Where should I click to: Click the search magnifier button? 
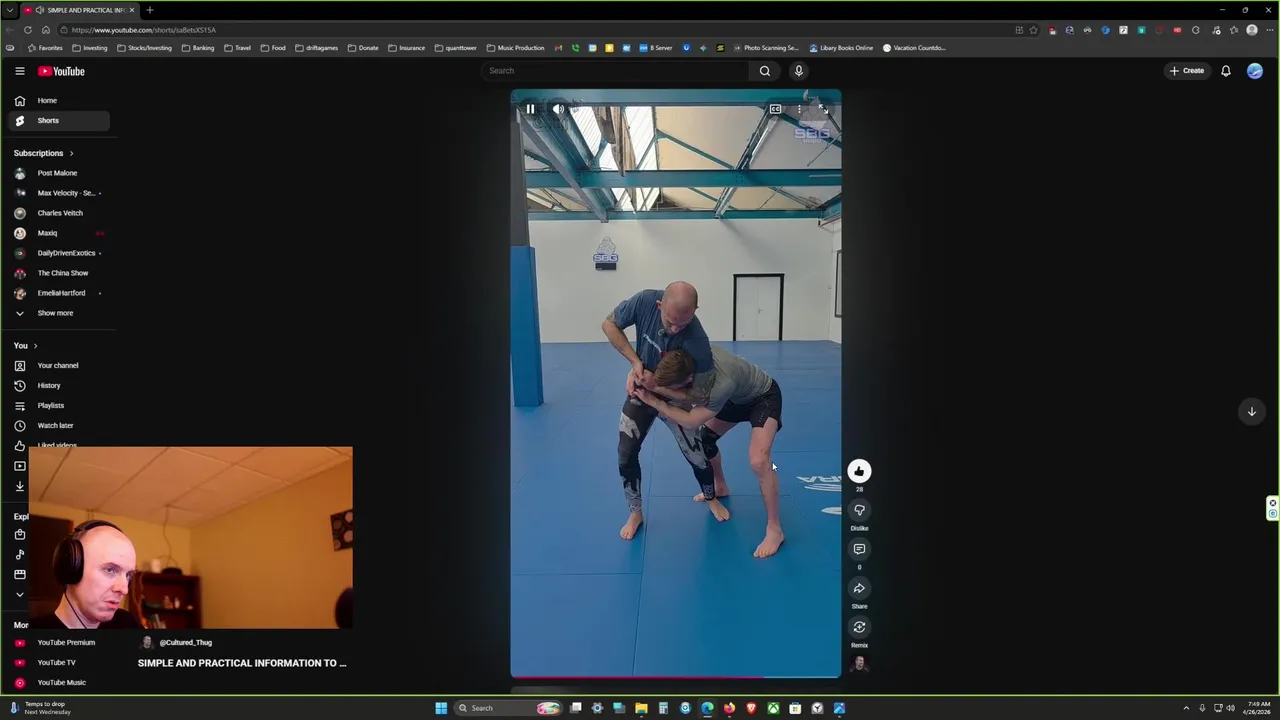(765, 71)
